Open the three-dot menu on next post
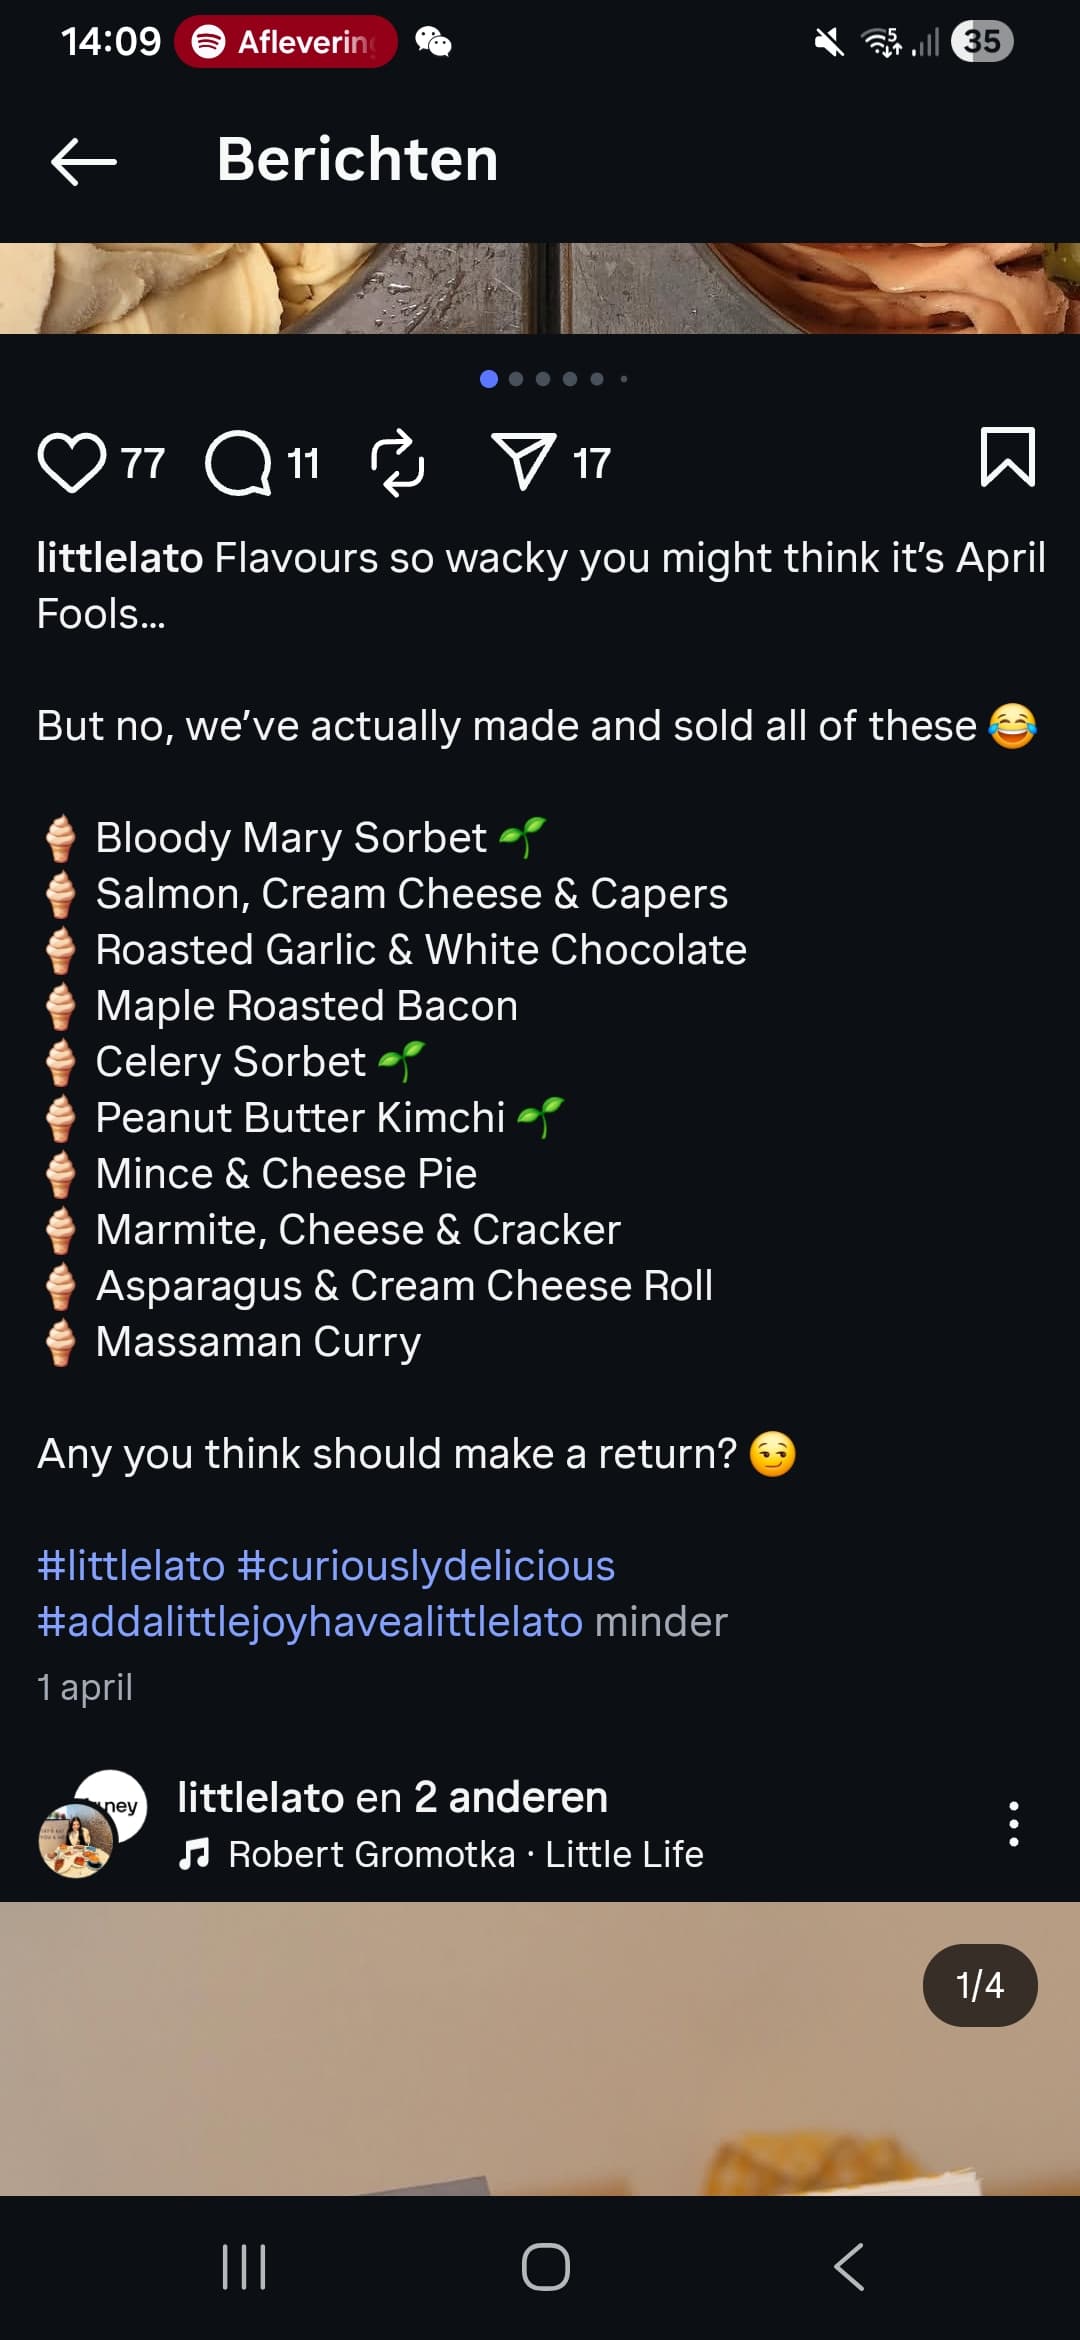 [1013, 1824]
